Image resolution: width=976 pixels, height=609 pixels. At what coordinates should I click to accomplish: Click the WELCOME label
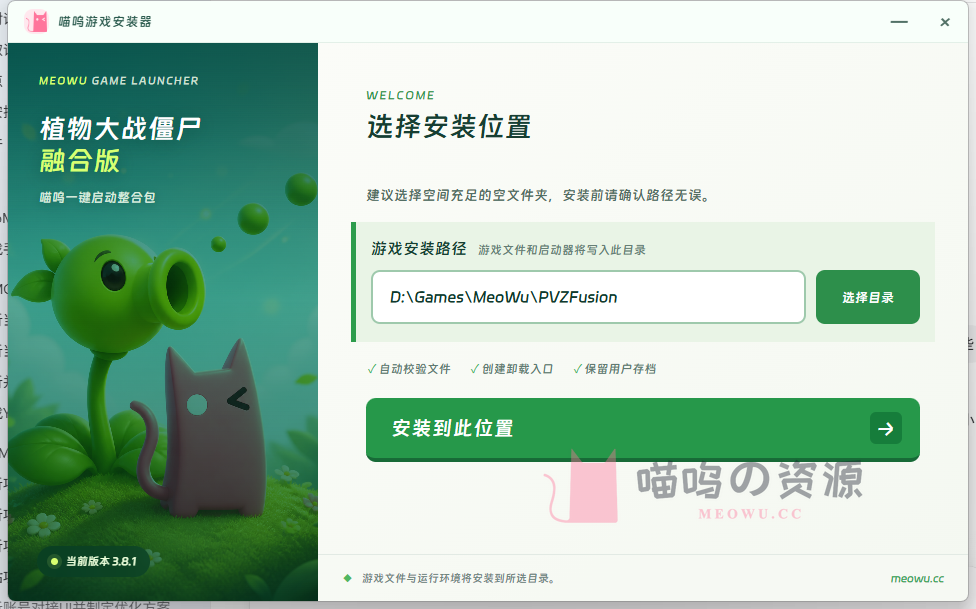400,95
